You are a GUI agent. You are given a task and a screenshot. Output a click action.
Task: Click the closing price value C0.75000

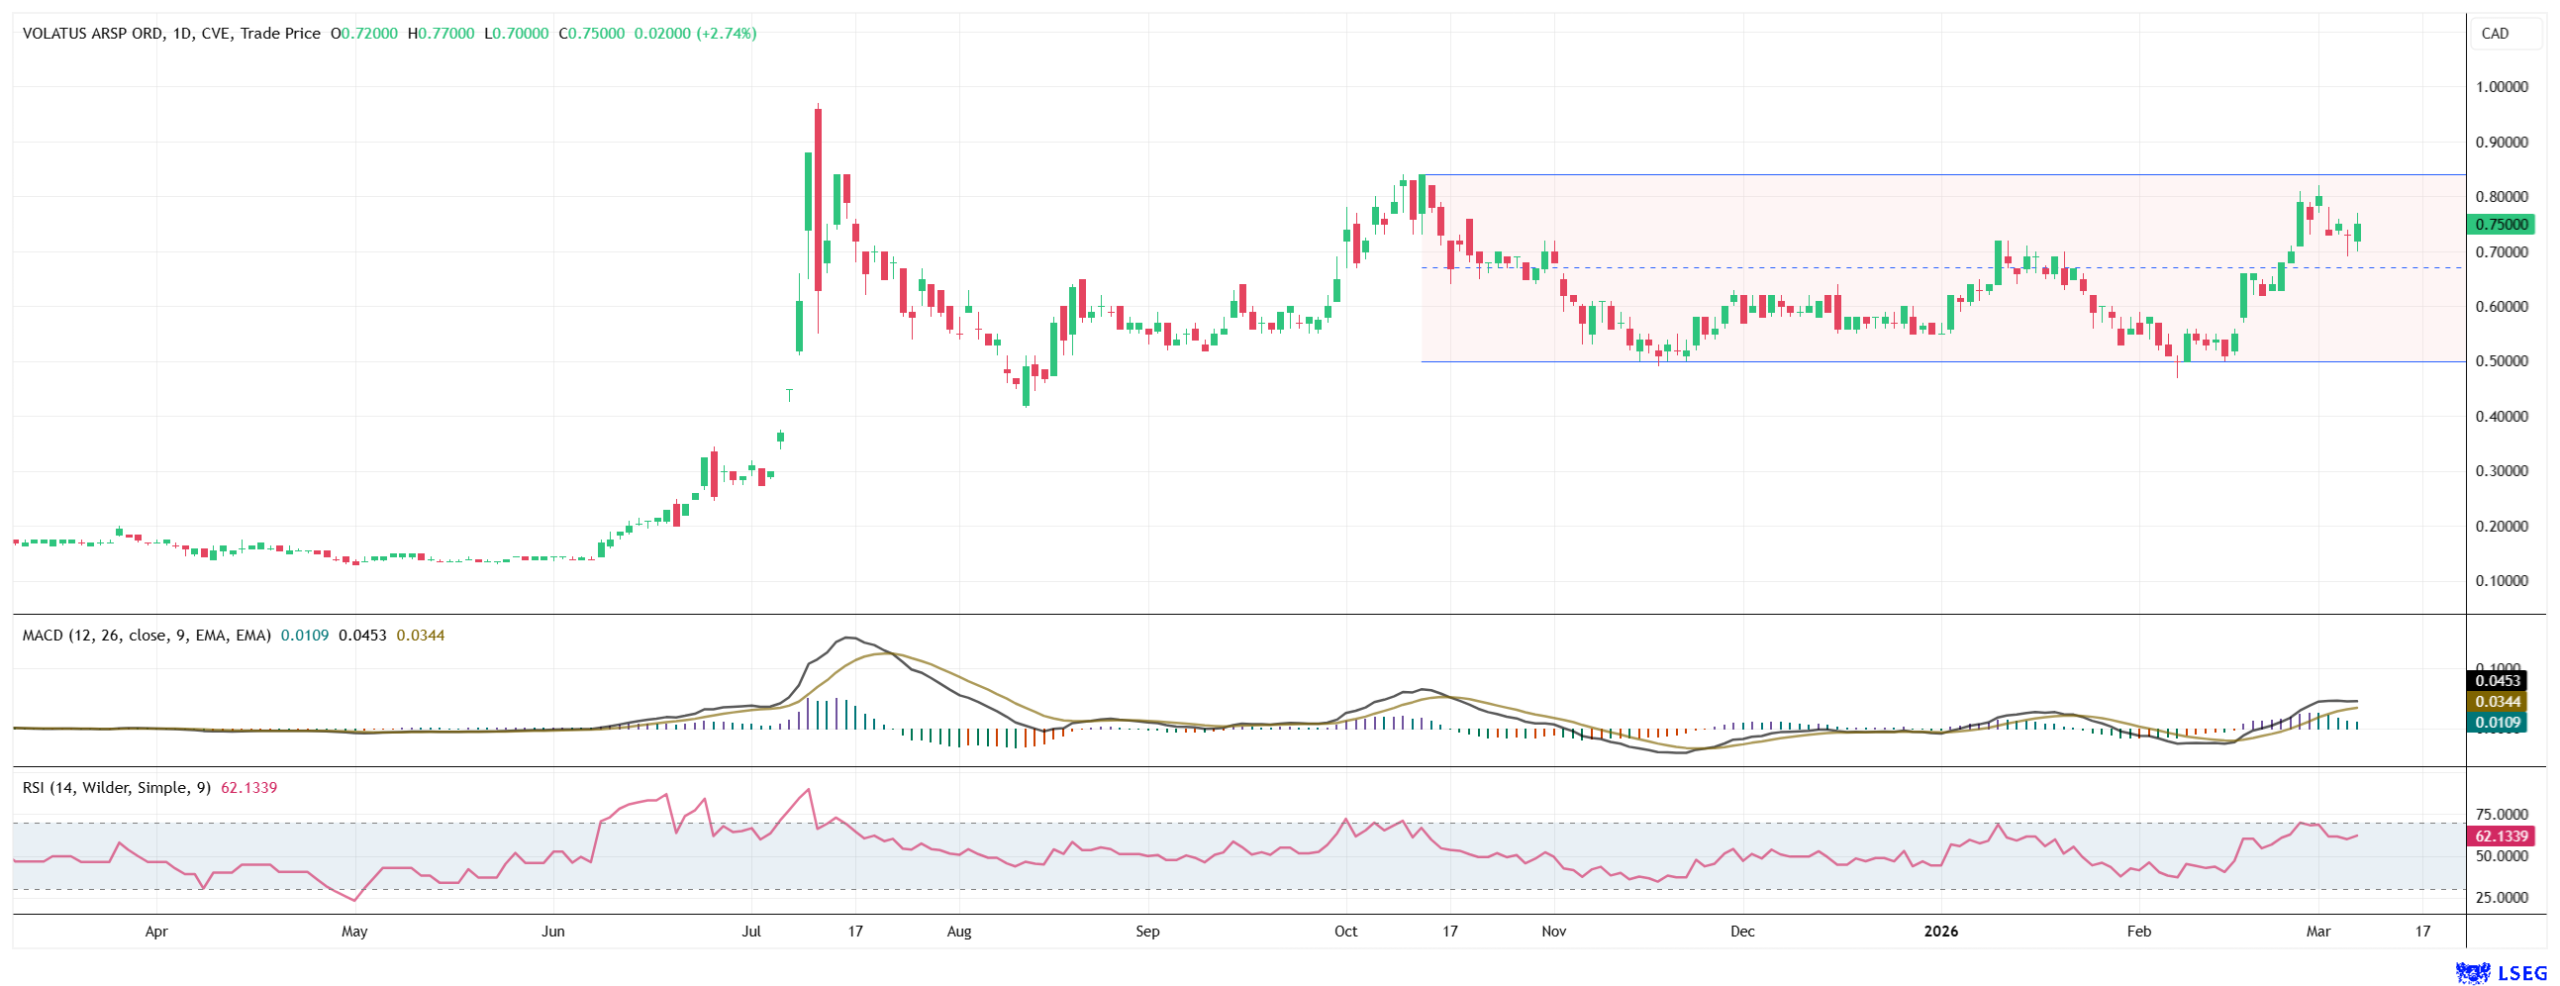[591, 33]
